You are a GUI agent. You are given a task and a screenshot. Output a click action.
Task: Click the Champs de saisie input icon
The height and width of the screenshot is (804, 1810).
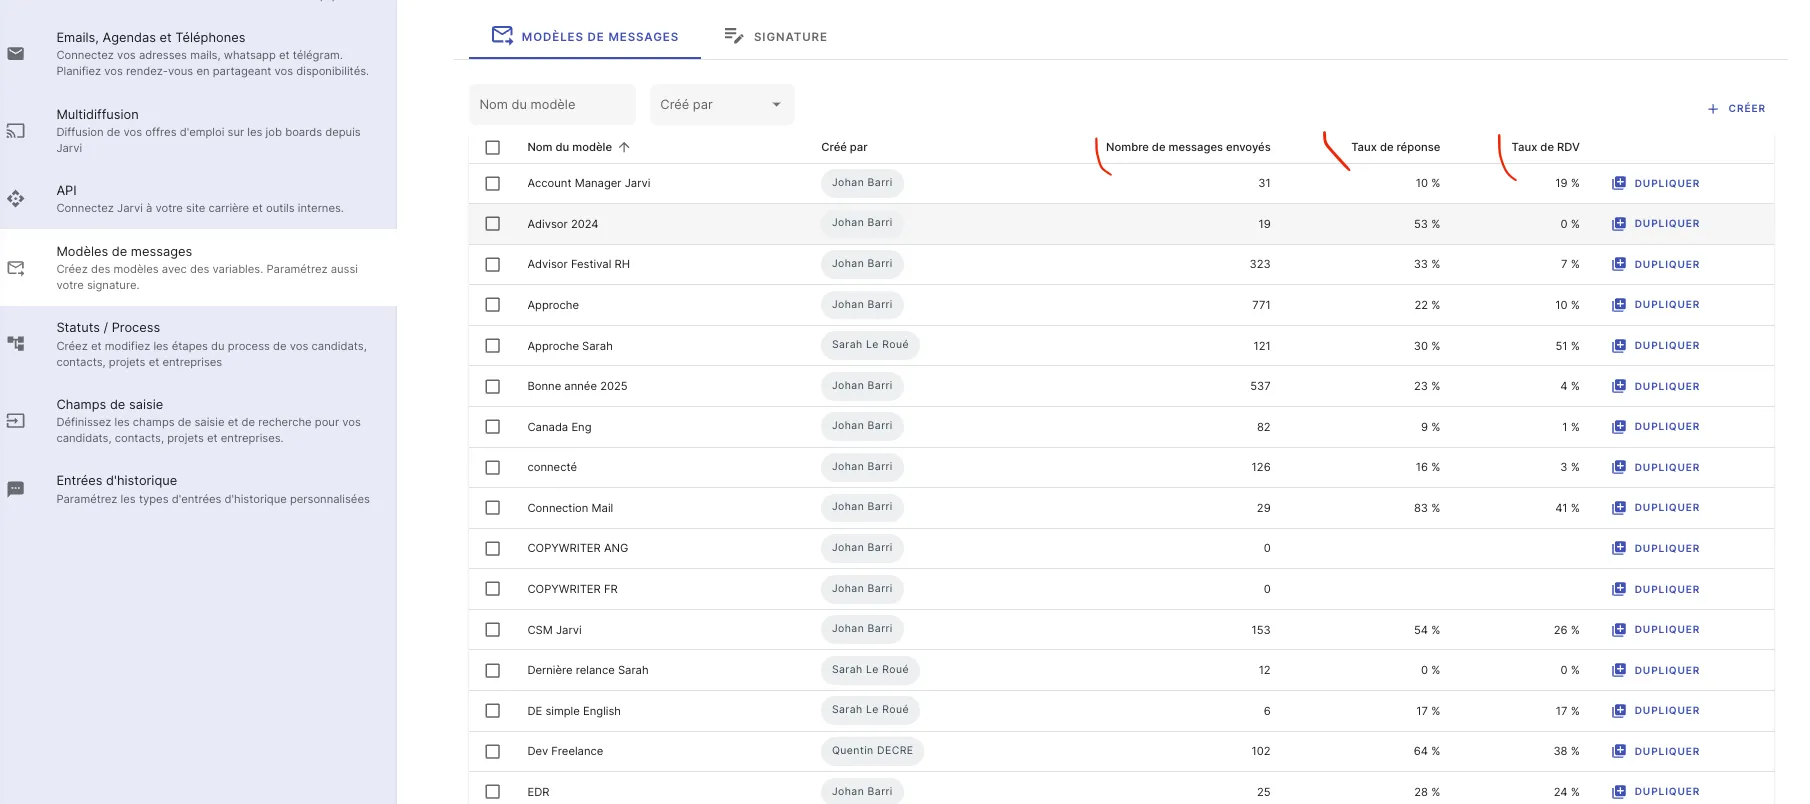coord(16,421)
